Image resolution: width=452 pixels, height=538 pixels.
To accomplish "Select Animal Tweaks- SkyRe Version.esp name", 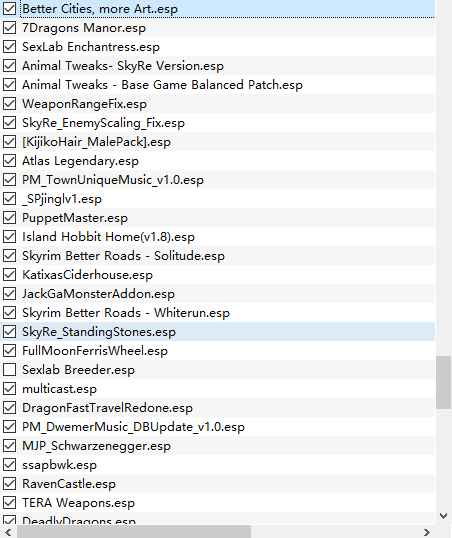I will tap(123, 66).
